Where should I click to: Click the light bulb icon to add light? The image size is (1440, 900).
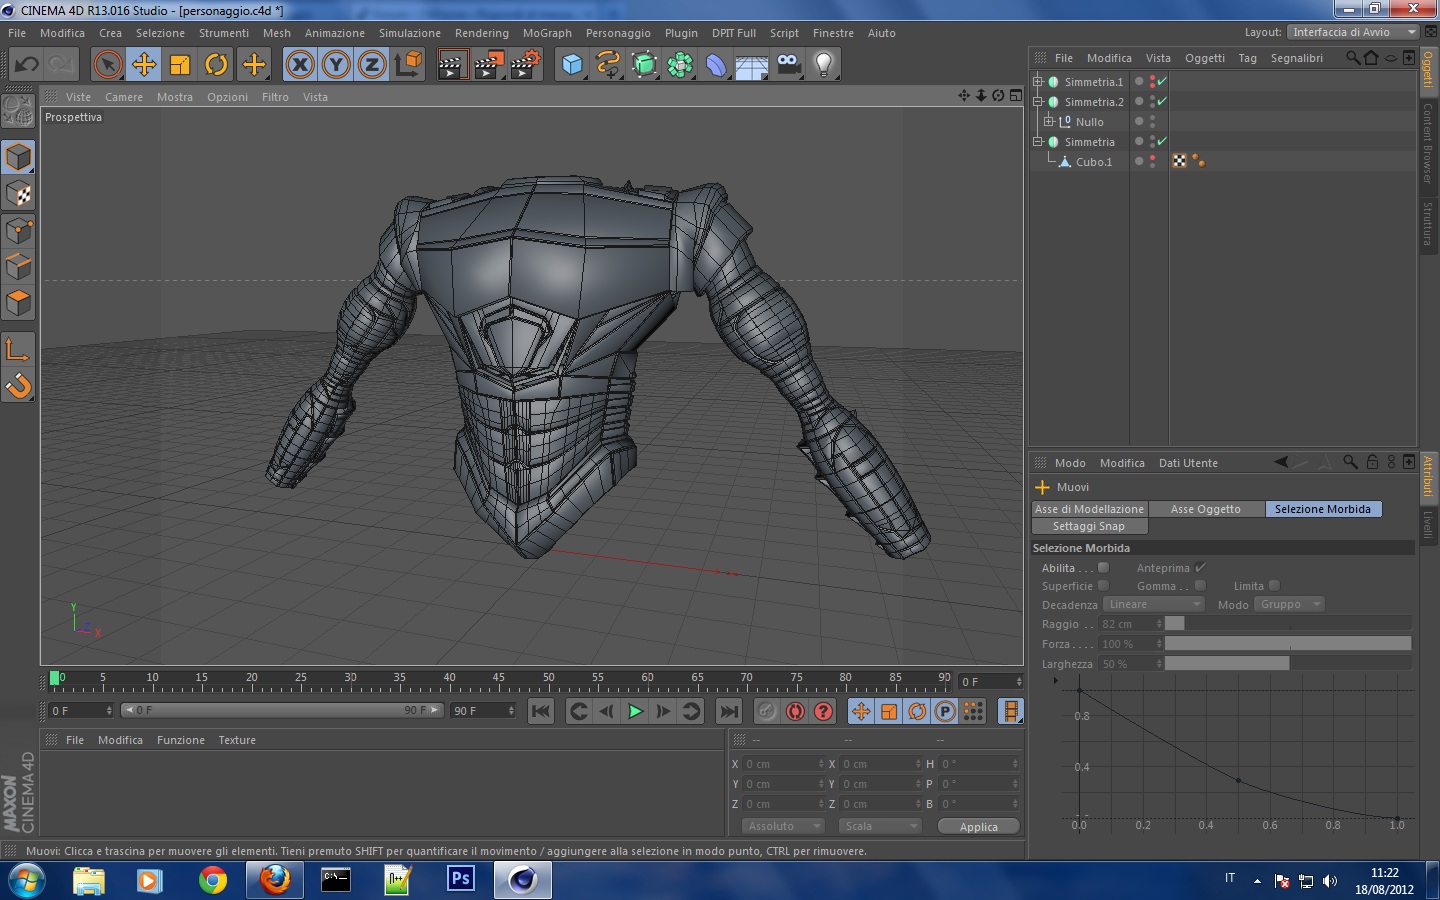point(823,65)
